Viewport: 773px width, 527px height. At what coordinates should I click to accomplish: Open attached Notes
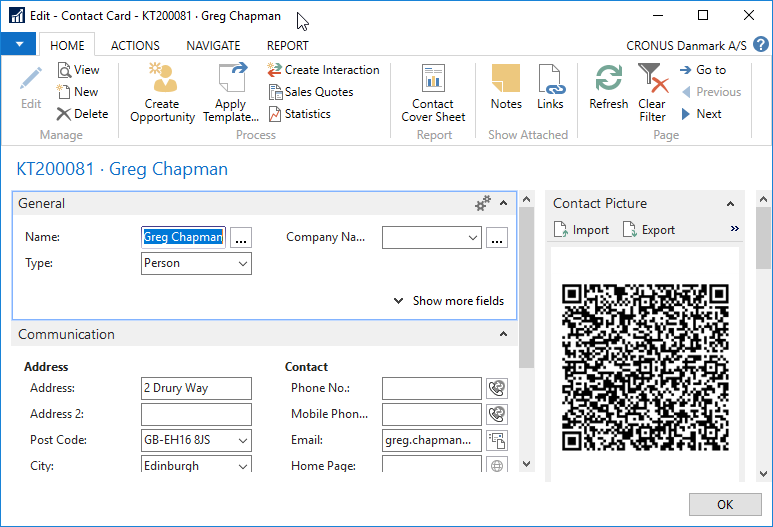[x=506, y=87]
